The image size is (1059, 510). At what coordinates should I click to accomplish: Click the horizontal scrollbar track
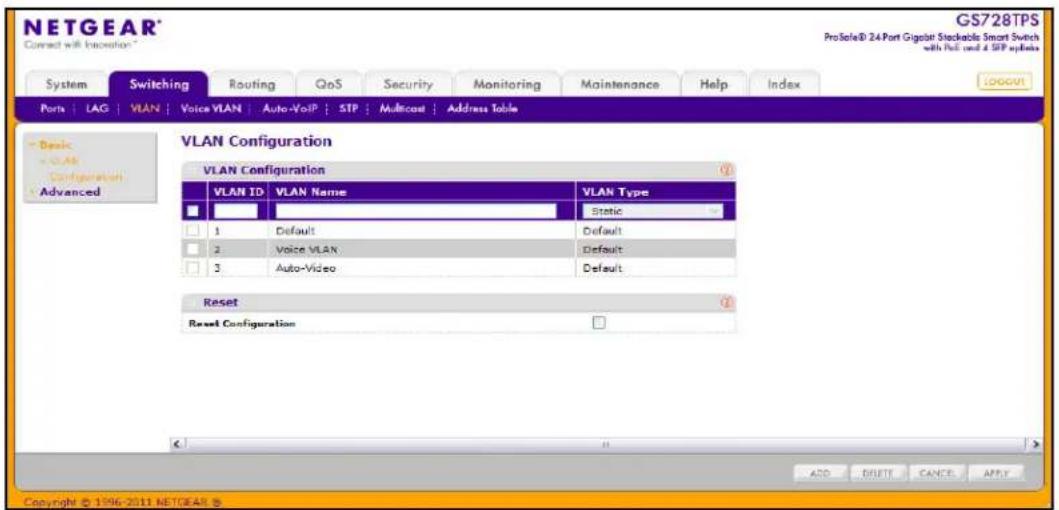pyautogui.click(x=605, y=444)
